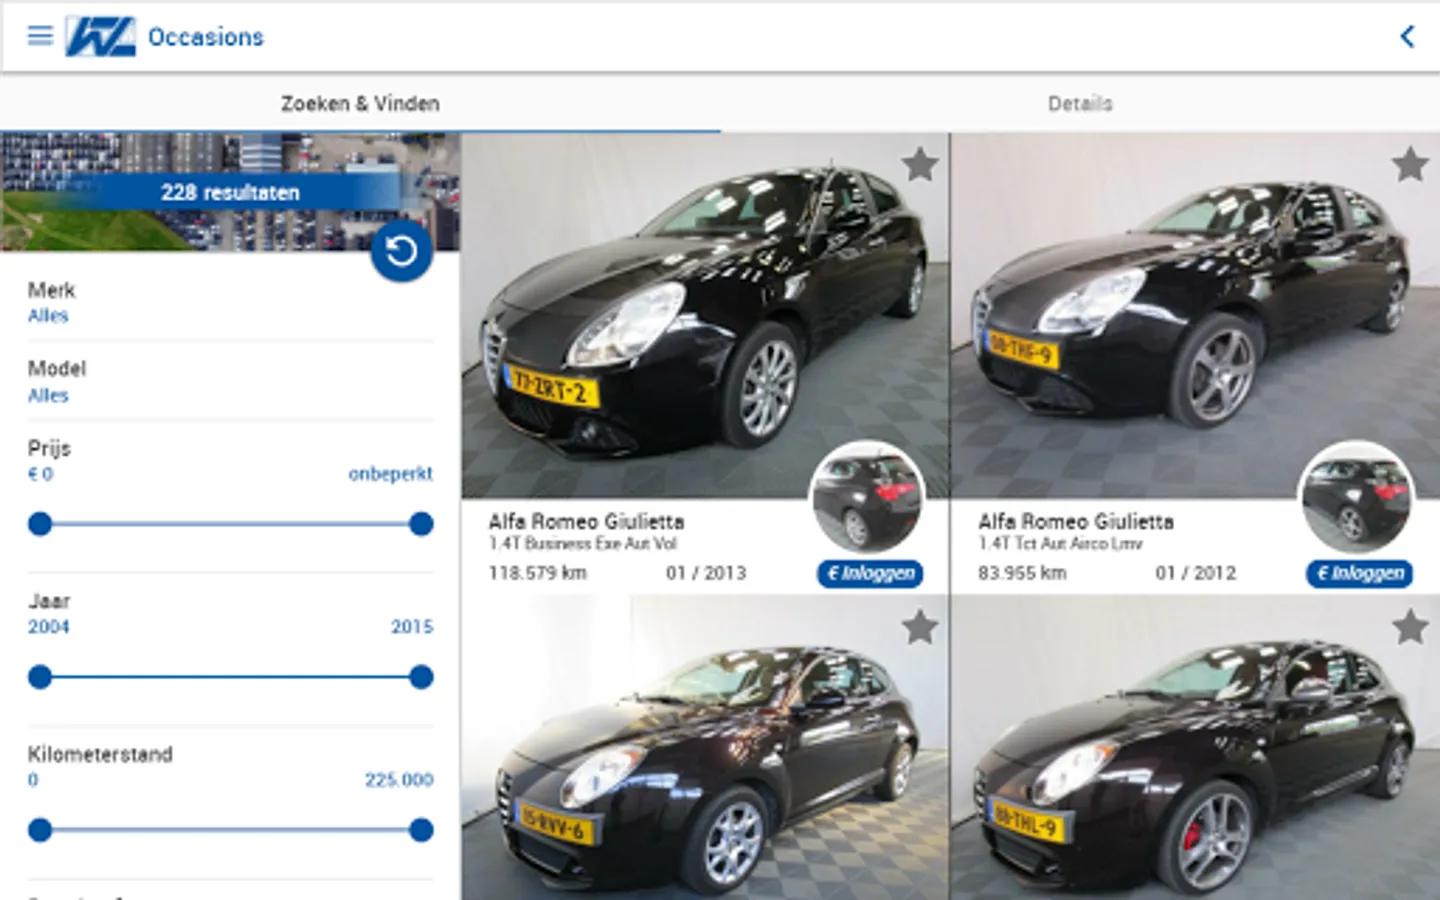Click the '228 resultaten' banner
Image resolution: width=1440 pixels, height=900 pixels.
click(230, 192)
